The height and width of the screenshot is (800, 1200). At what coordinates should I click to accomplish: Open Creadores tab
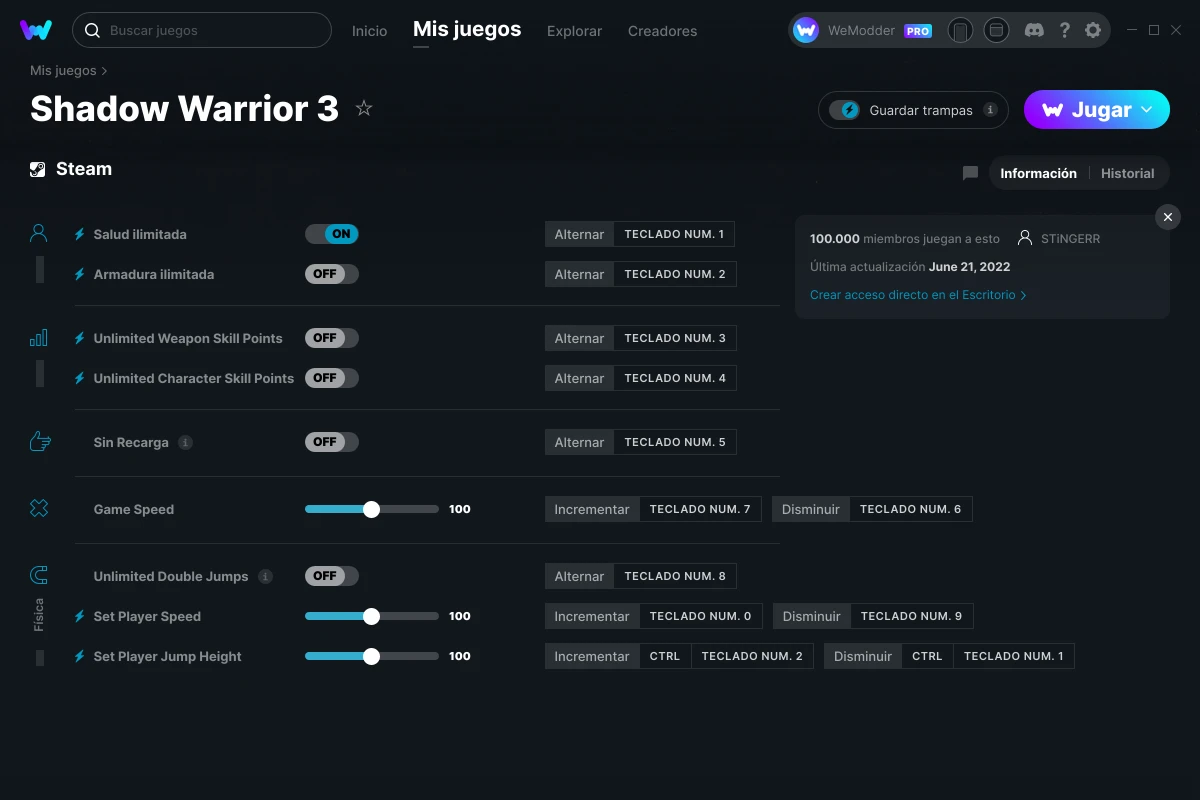662,31
